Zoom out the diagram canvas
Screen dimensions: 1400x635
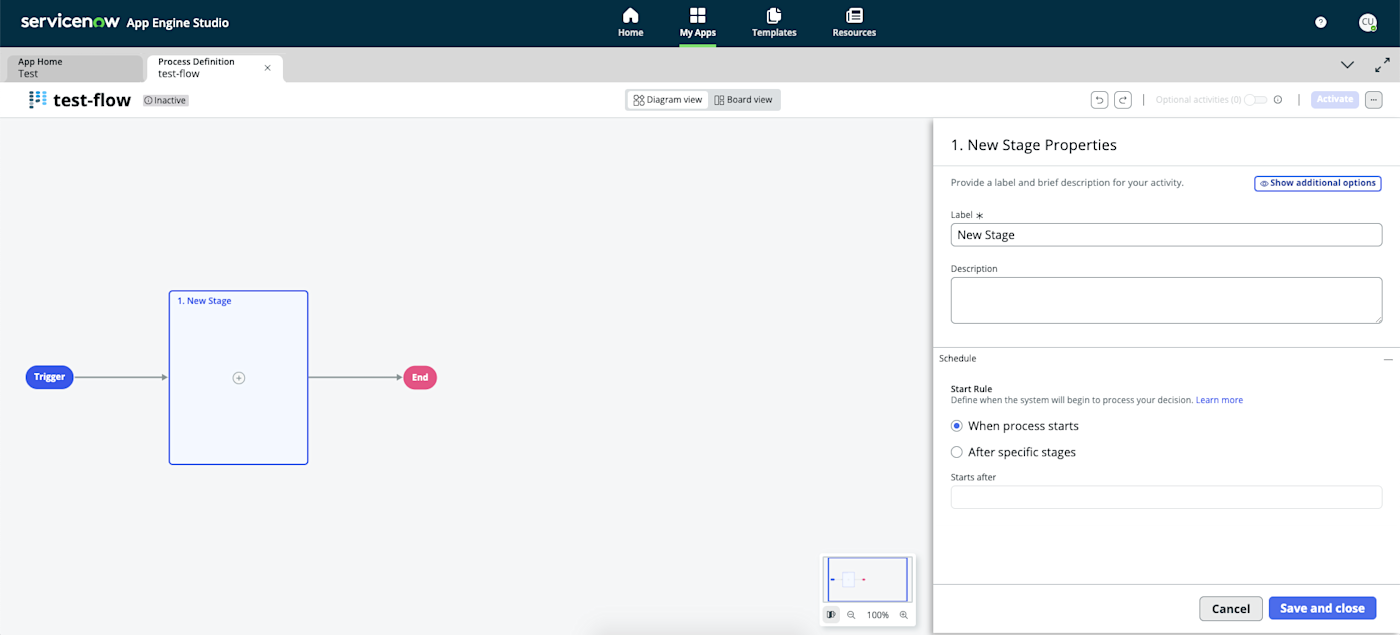click(x=851, y=615)
